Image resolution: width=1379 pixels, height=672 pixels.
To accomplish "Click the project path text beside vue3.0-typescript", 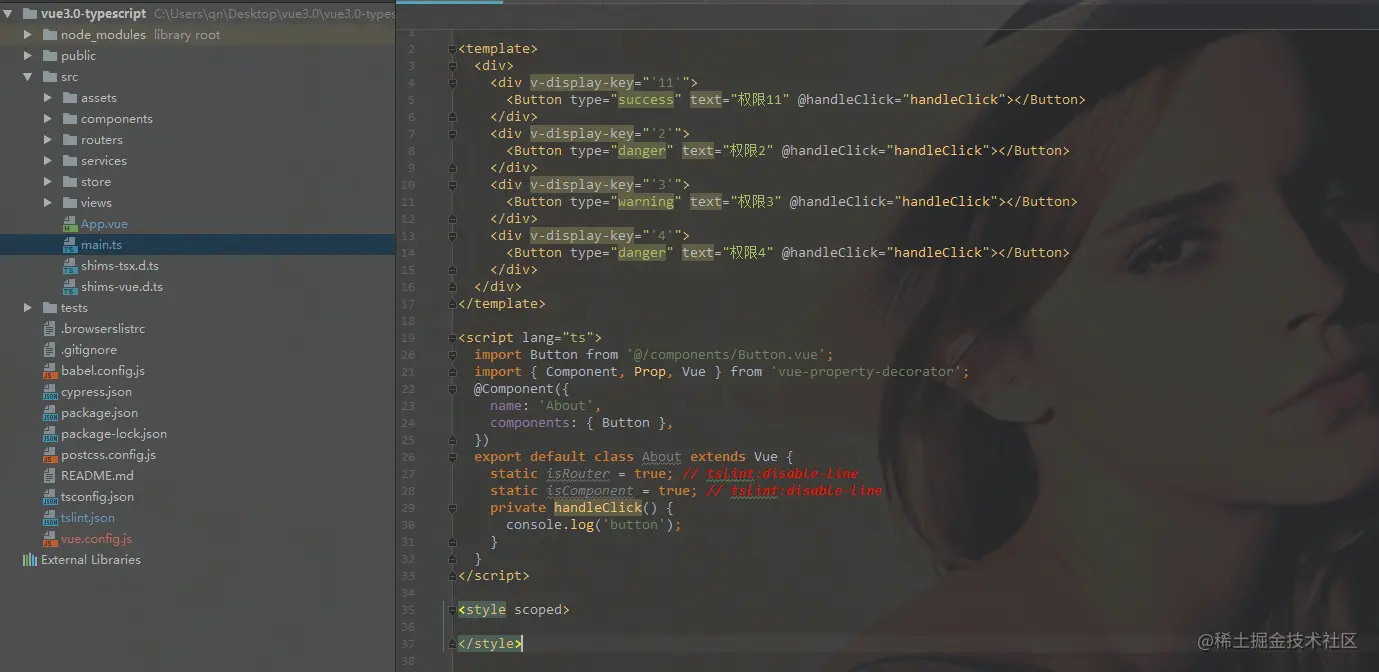I will [x=274, y=14].
